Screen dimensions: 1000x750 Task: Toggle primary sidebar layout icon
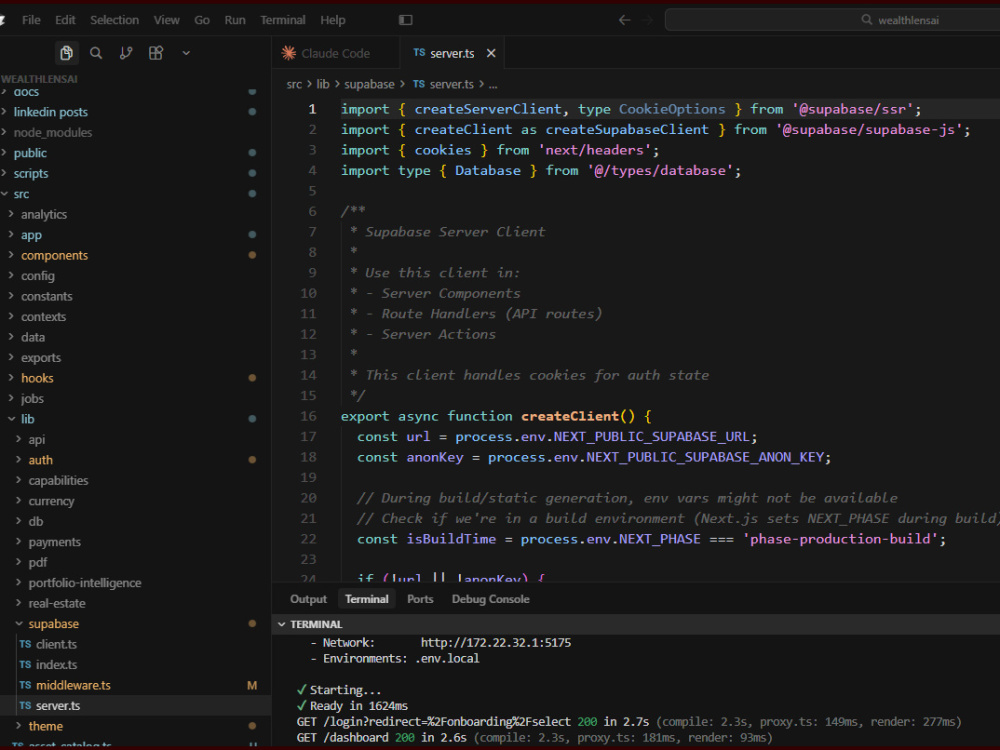tap(406, 20)
